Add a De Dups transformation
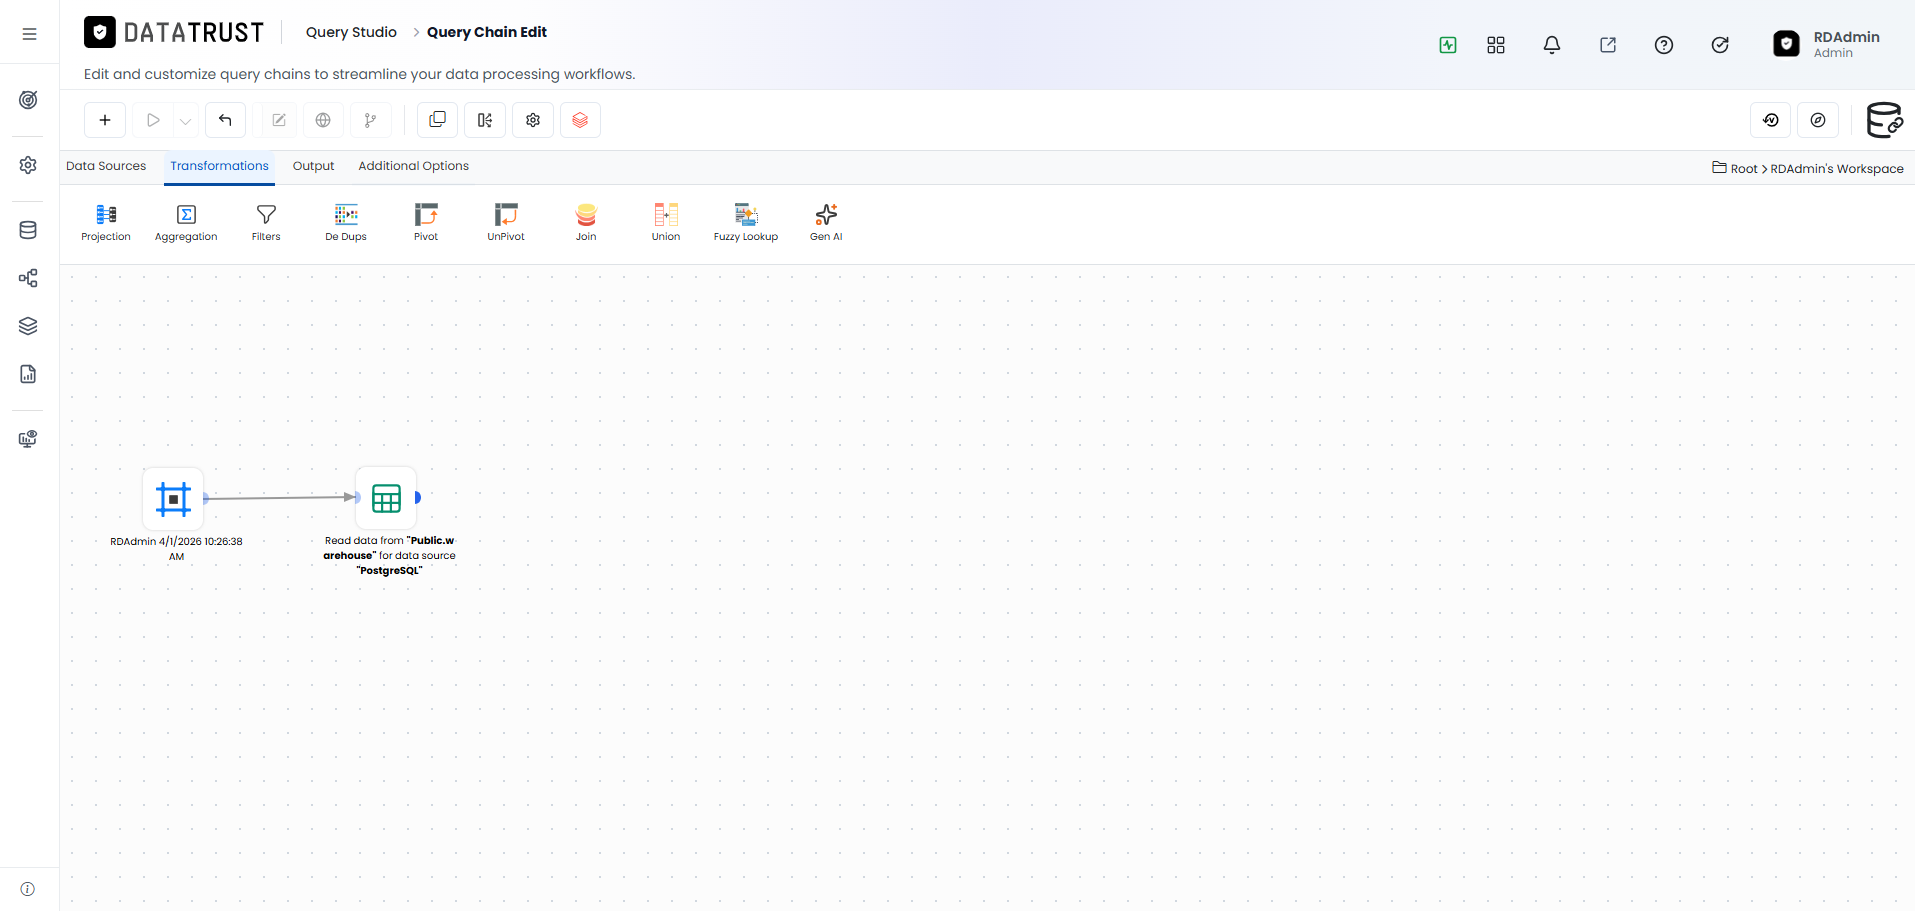1915x911 pixels. coord(346,222)
